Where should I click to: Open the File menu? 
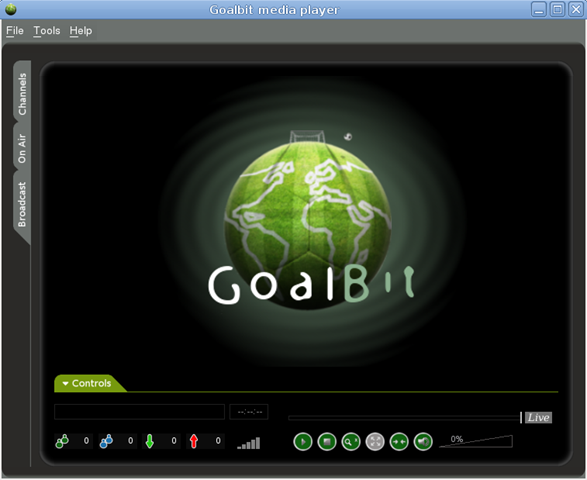point(15,31)
